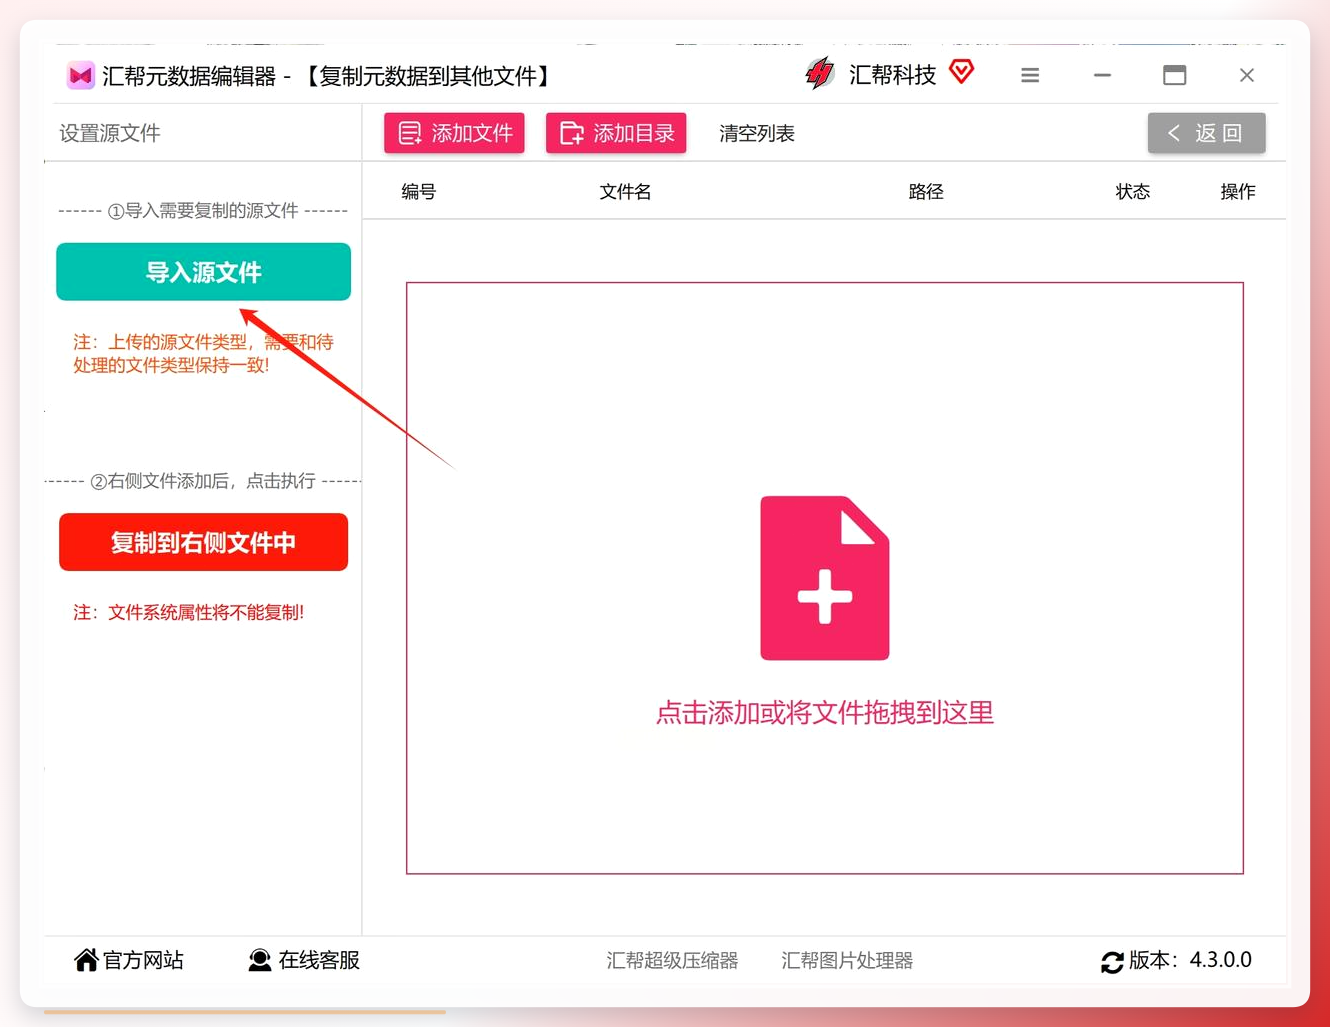Click the 编号 column header

[419, 191]
